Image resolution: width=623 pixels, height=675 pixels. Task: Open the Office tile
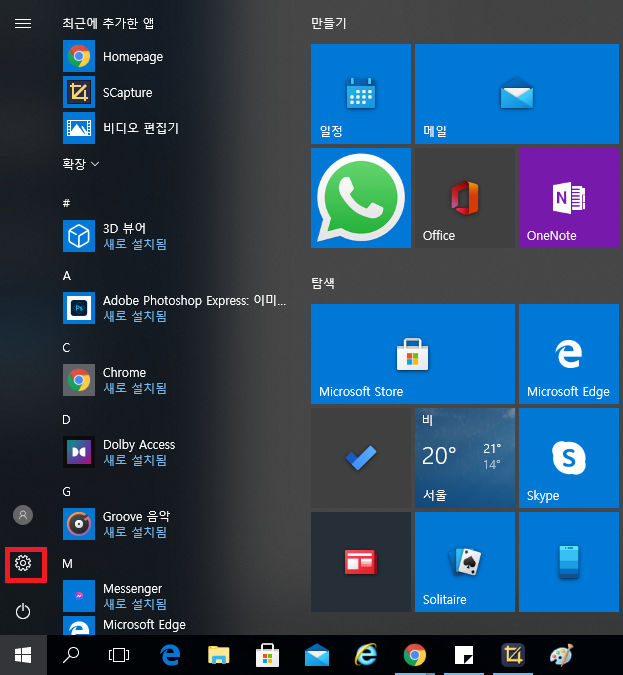pyautogui.click(x=465, y=198)
